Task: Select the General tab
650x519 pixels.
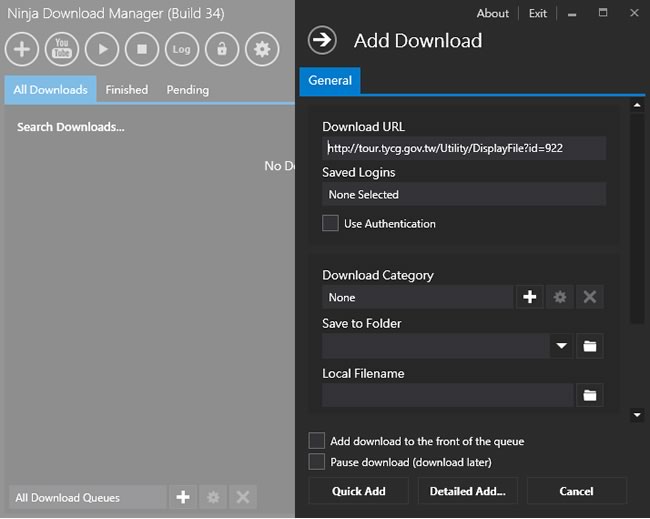Action: coord(330,80)
